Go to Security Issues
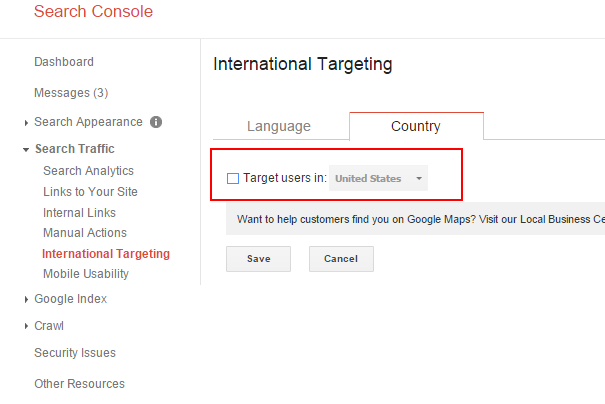Viewport: 605px width, 404px height. tap(75, 353)
